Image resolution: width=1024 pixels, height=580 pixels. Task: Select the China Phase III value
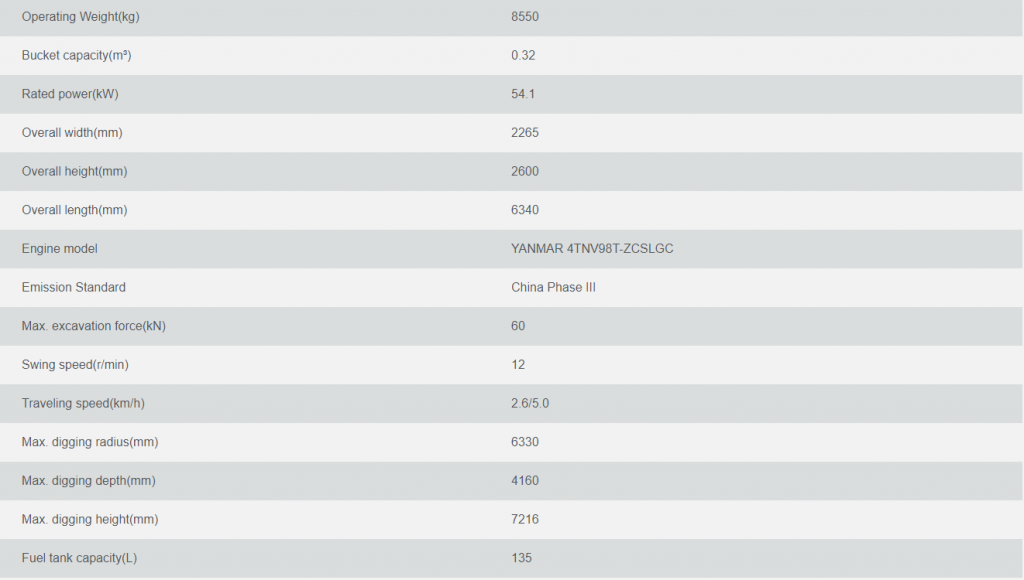tap(553, 287)
